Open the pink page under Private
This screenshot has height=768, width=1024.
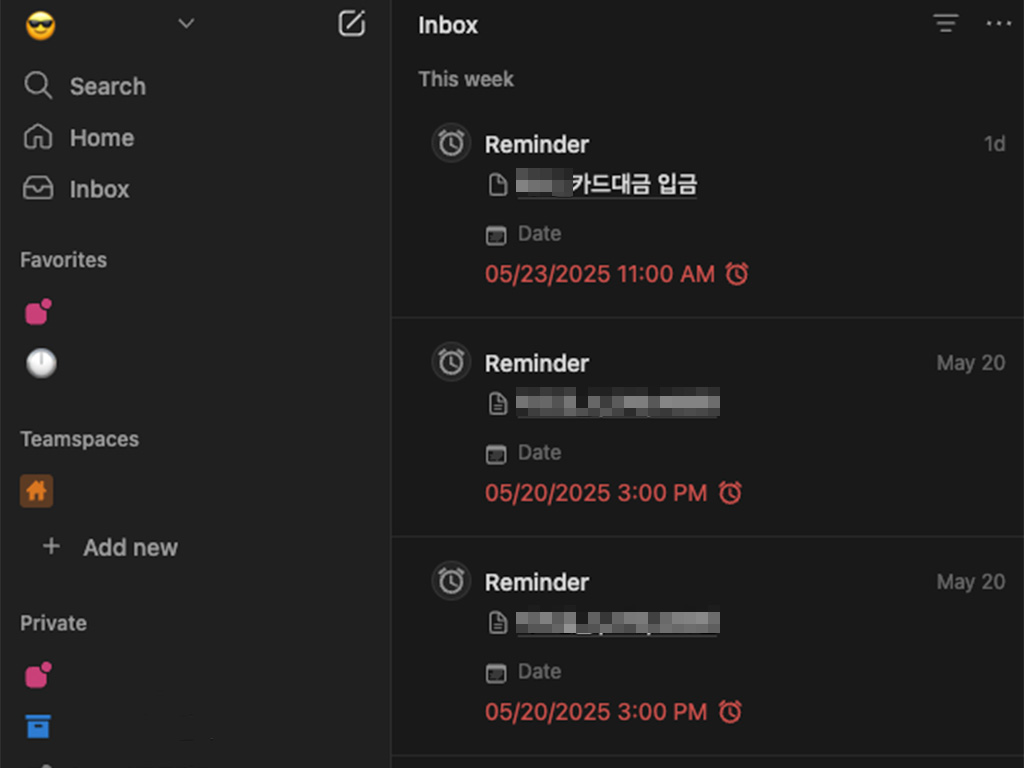point(38,675)
